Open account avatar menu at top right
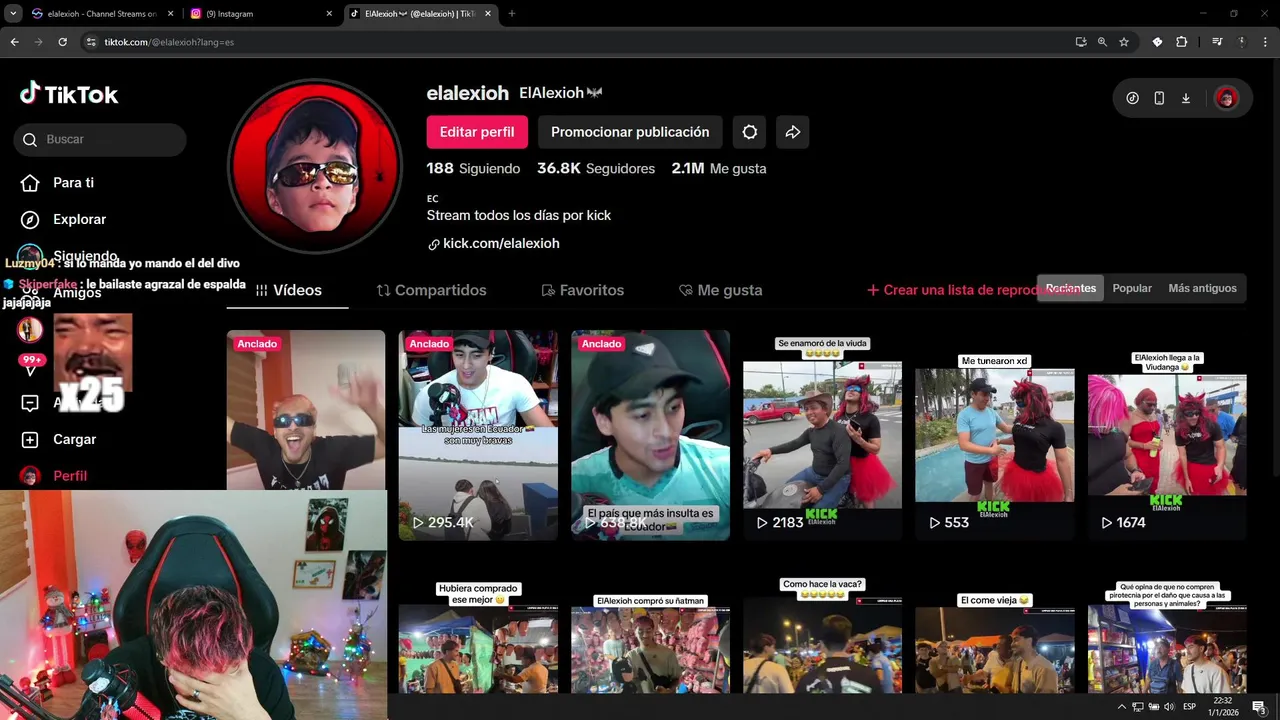This screenshot has width=1280, height=720. [x=1226, y=98]
